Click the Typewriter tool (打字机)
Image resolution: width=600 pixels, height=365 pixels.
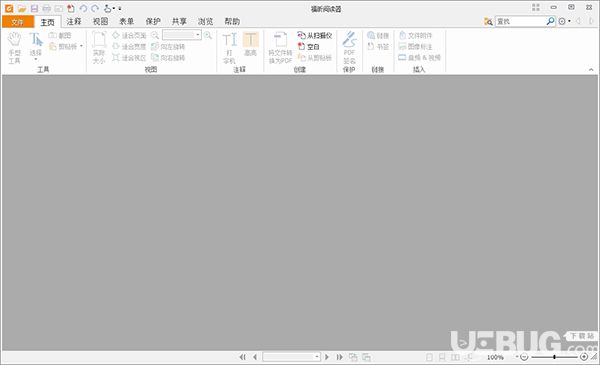(x=229, y=48)
